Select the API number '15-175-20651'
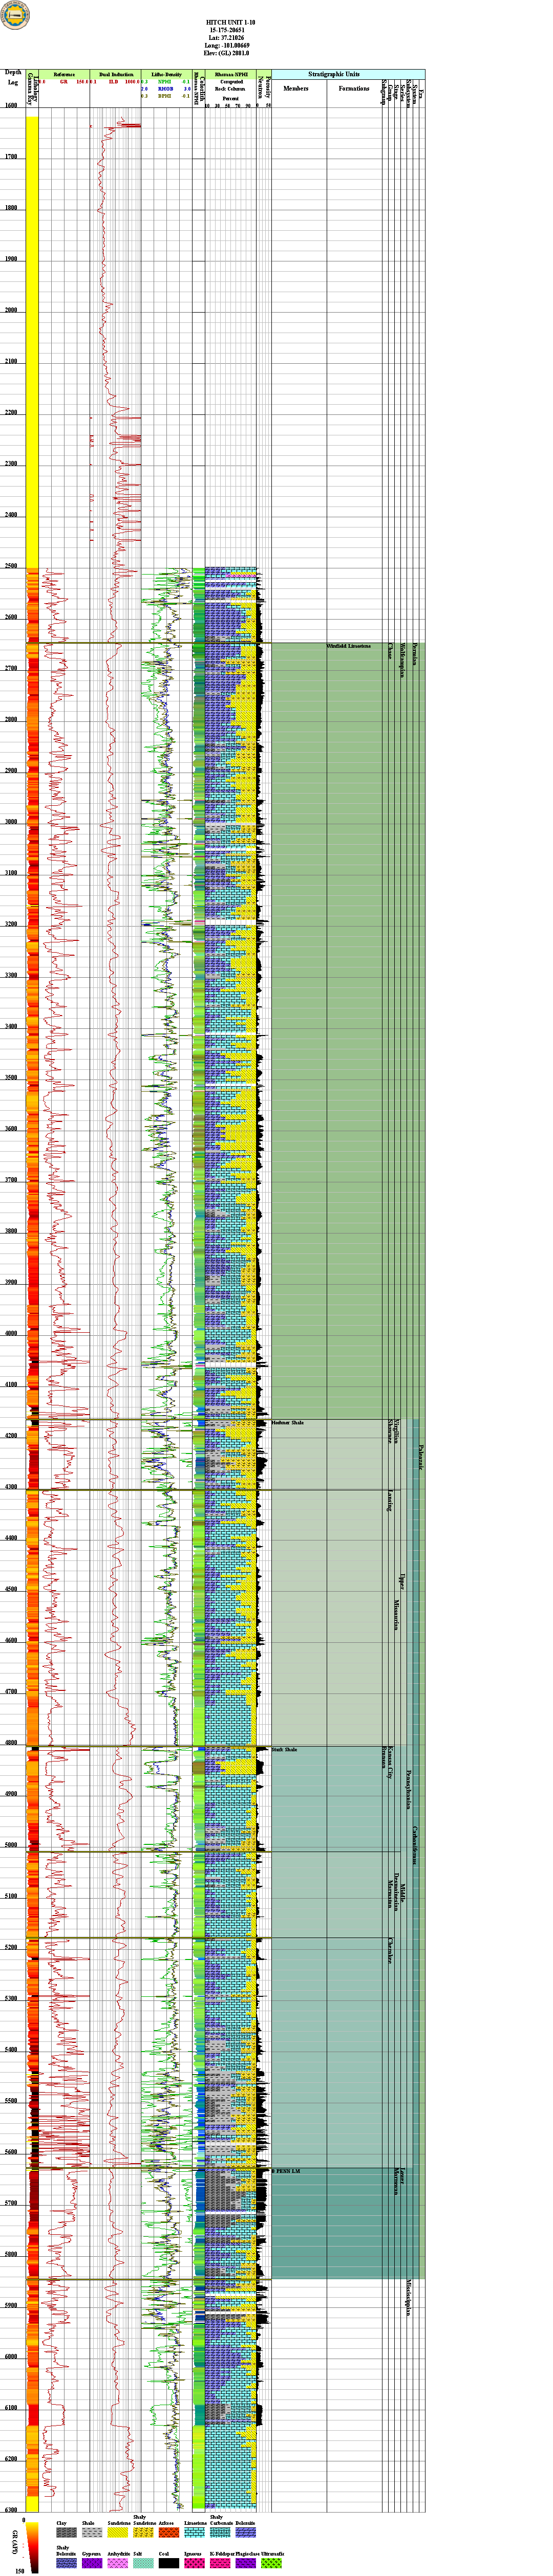 click(x=227, y=30)
